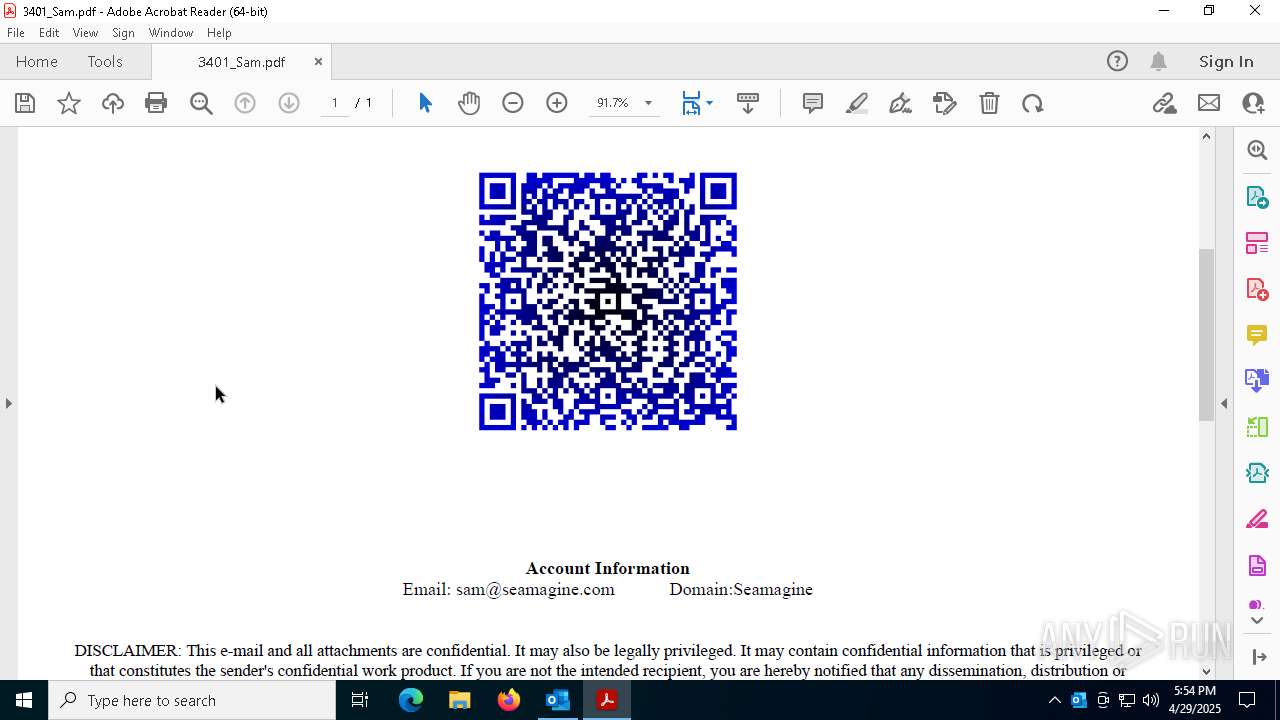Open the notifications bell

coord(1158,61)
